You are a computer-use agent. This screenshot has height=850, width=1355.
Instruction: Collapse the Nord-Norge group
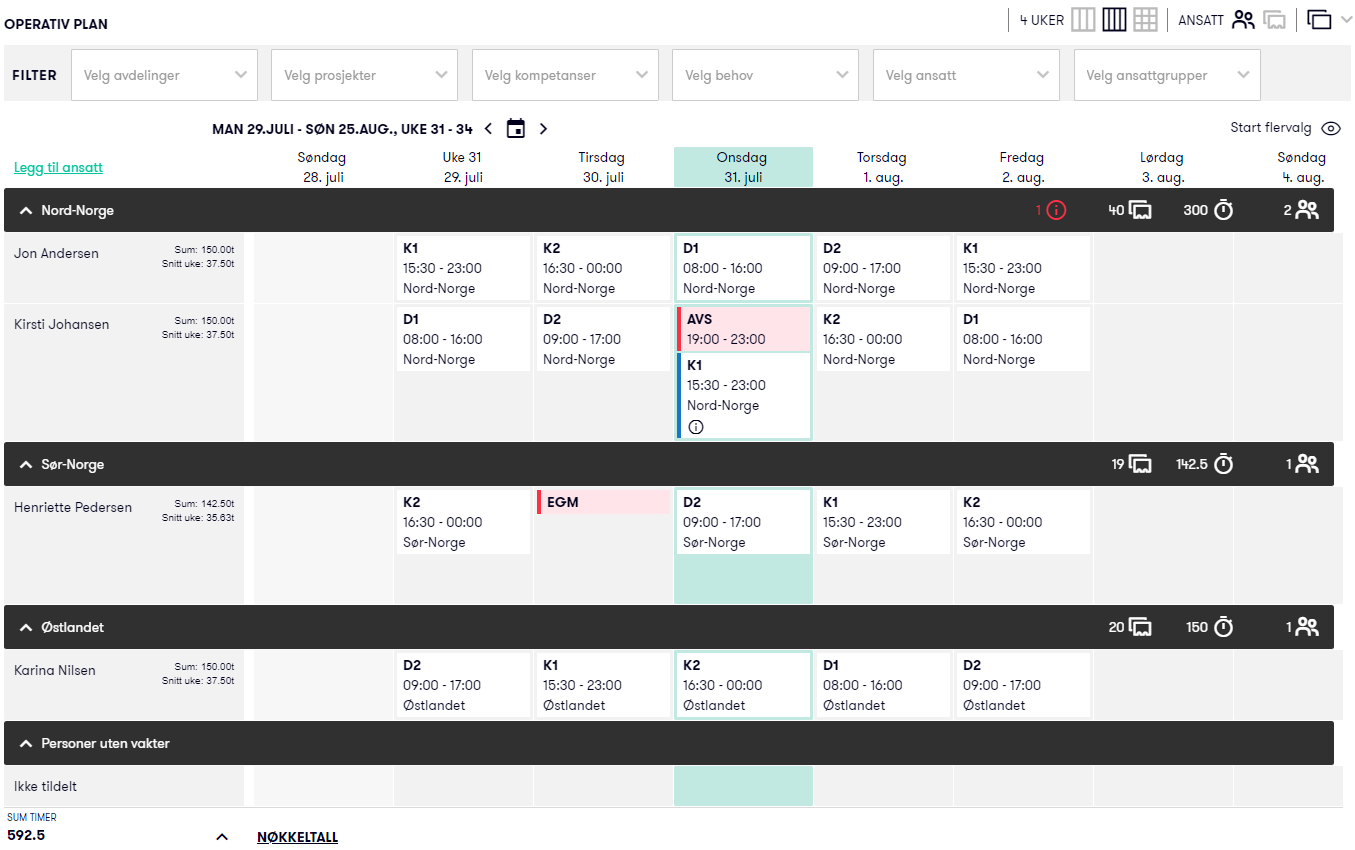26,211
